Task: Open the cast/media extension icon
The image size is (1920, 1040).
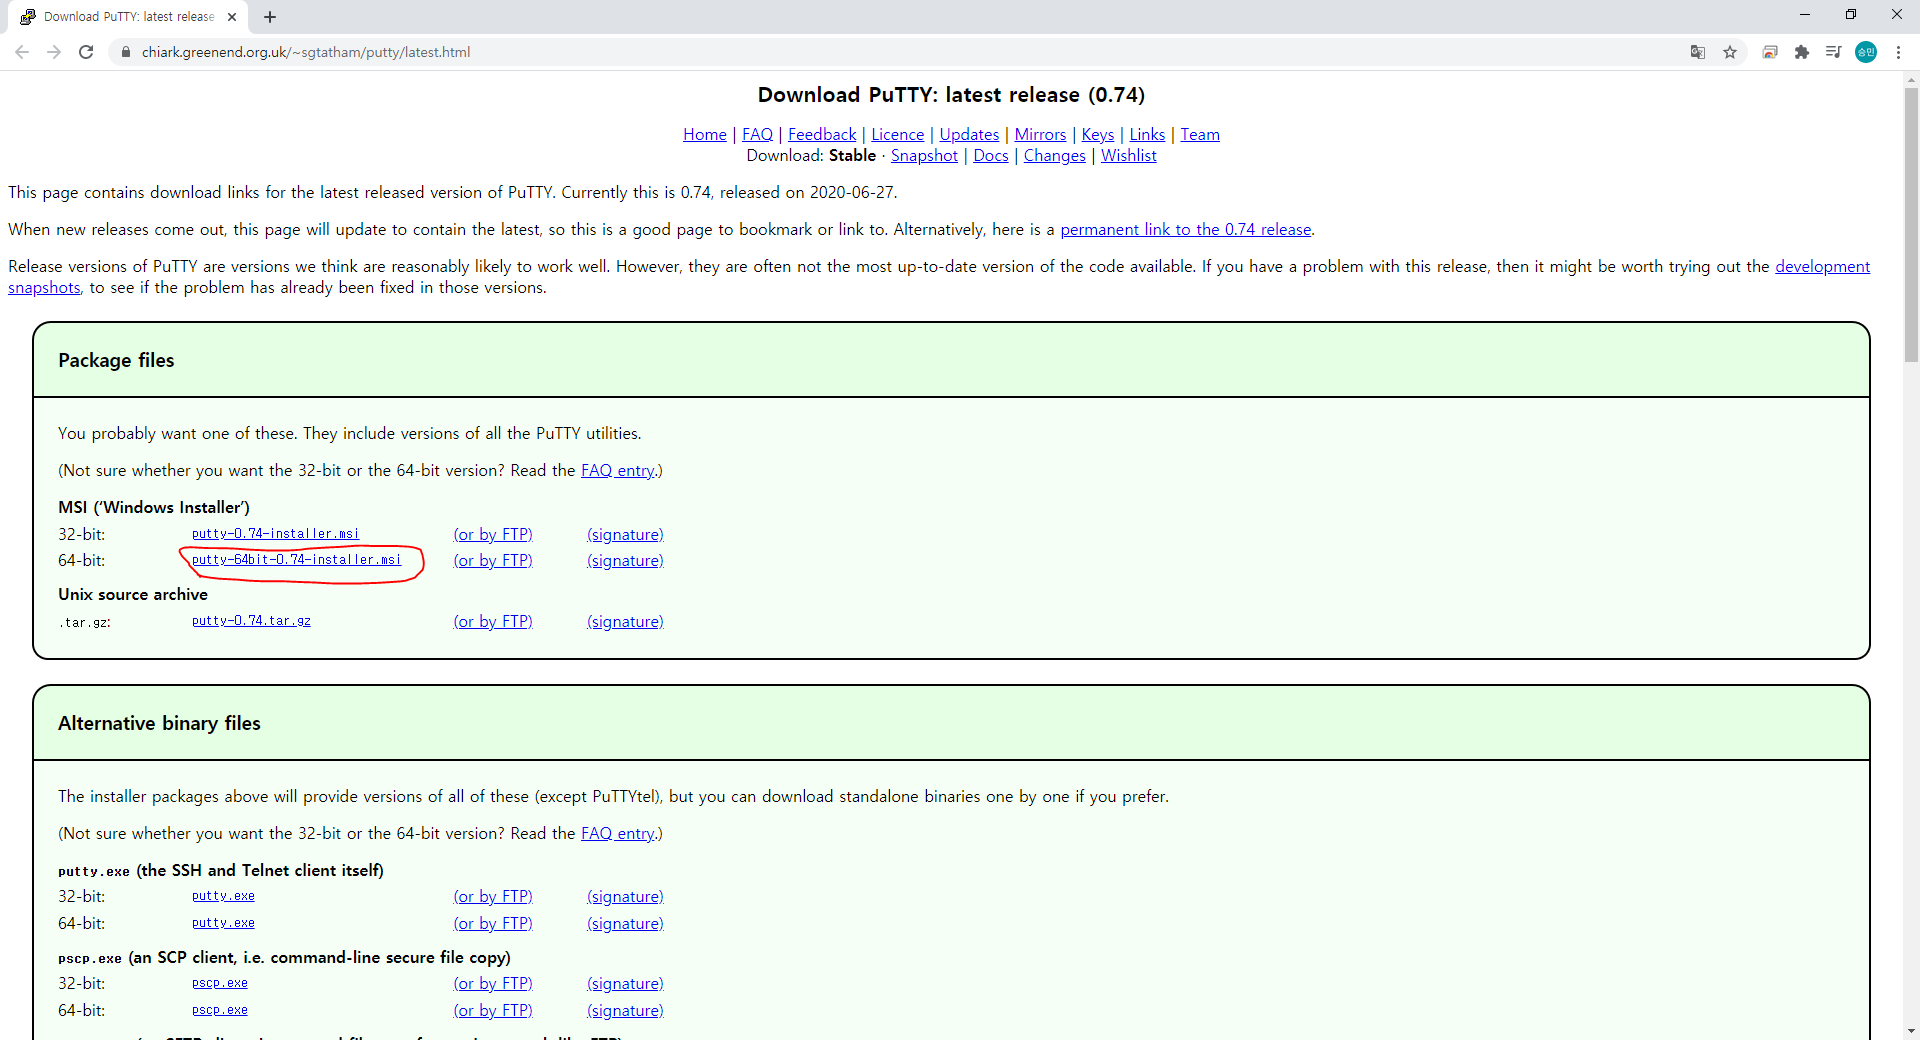Action: pos(1770,52)
